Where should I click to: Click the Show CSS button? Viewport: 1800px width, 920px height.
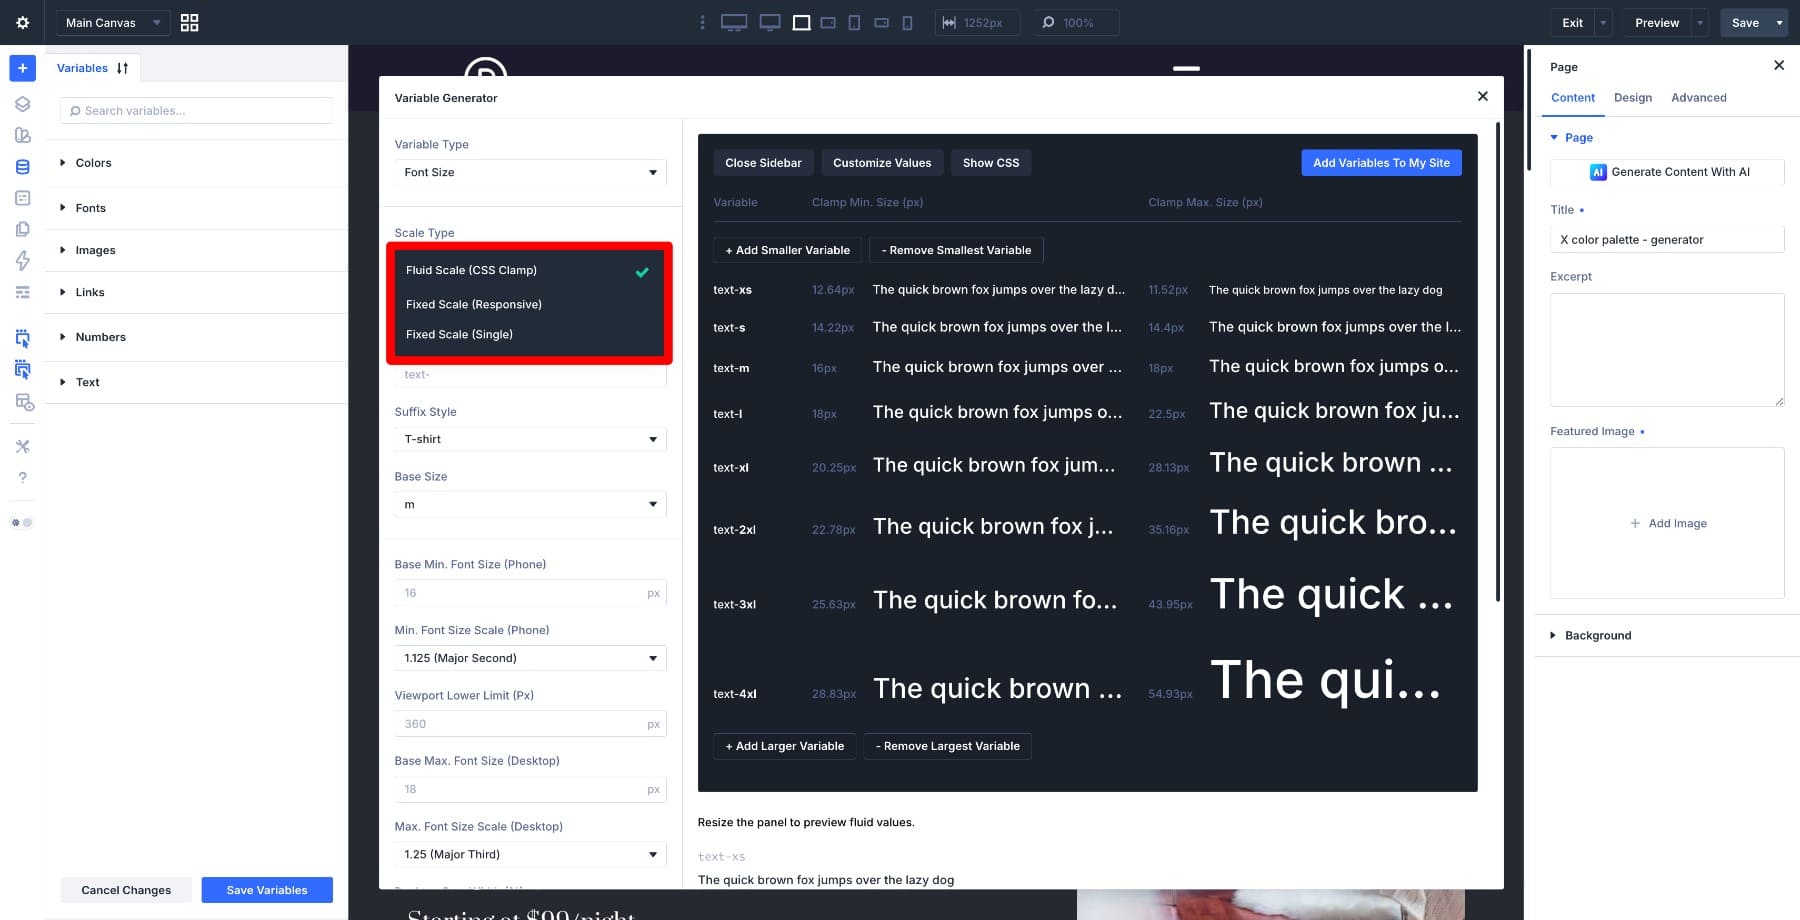coord(991,163)
